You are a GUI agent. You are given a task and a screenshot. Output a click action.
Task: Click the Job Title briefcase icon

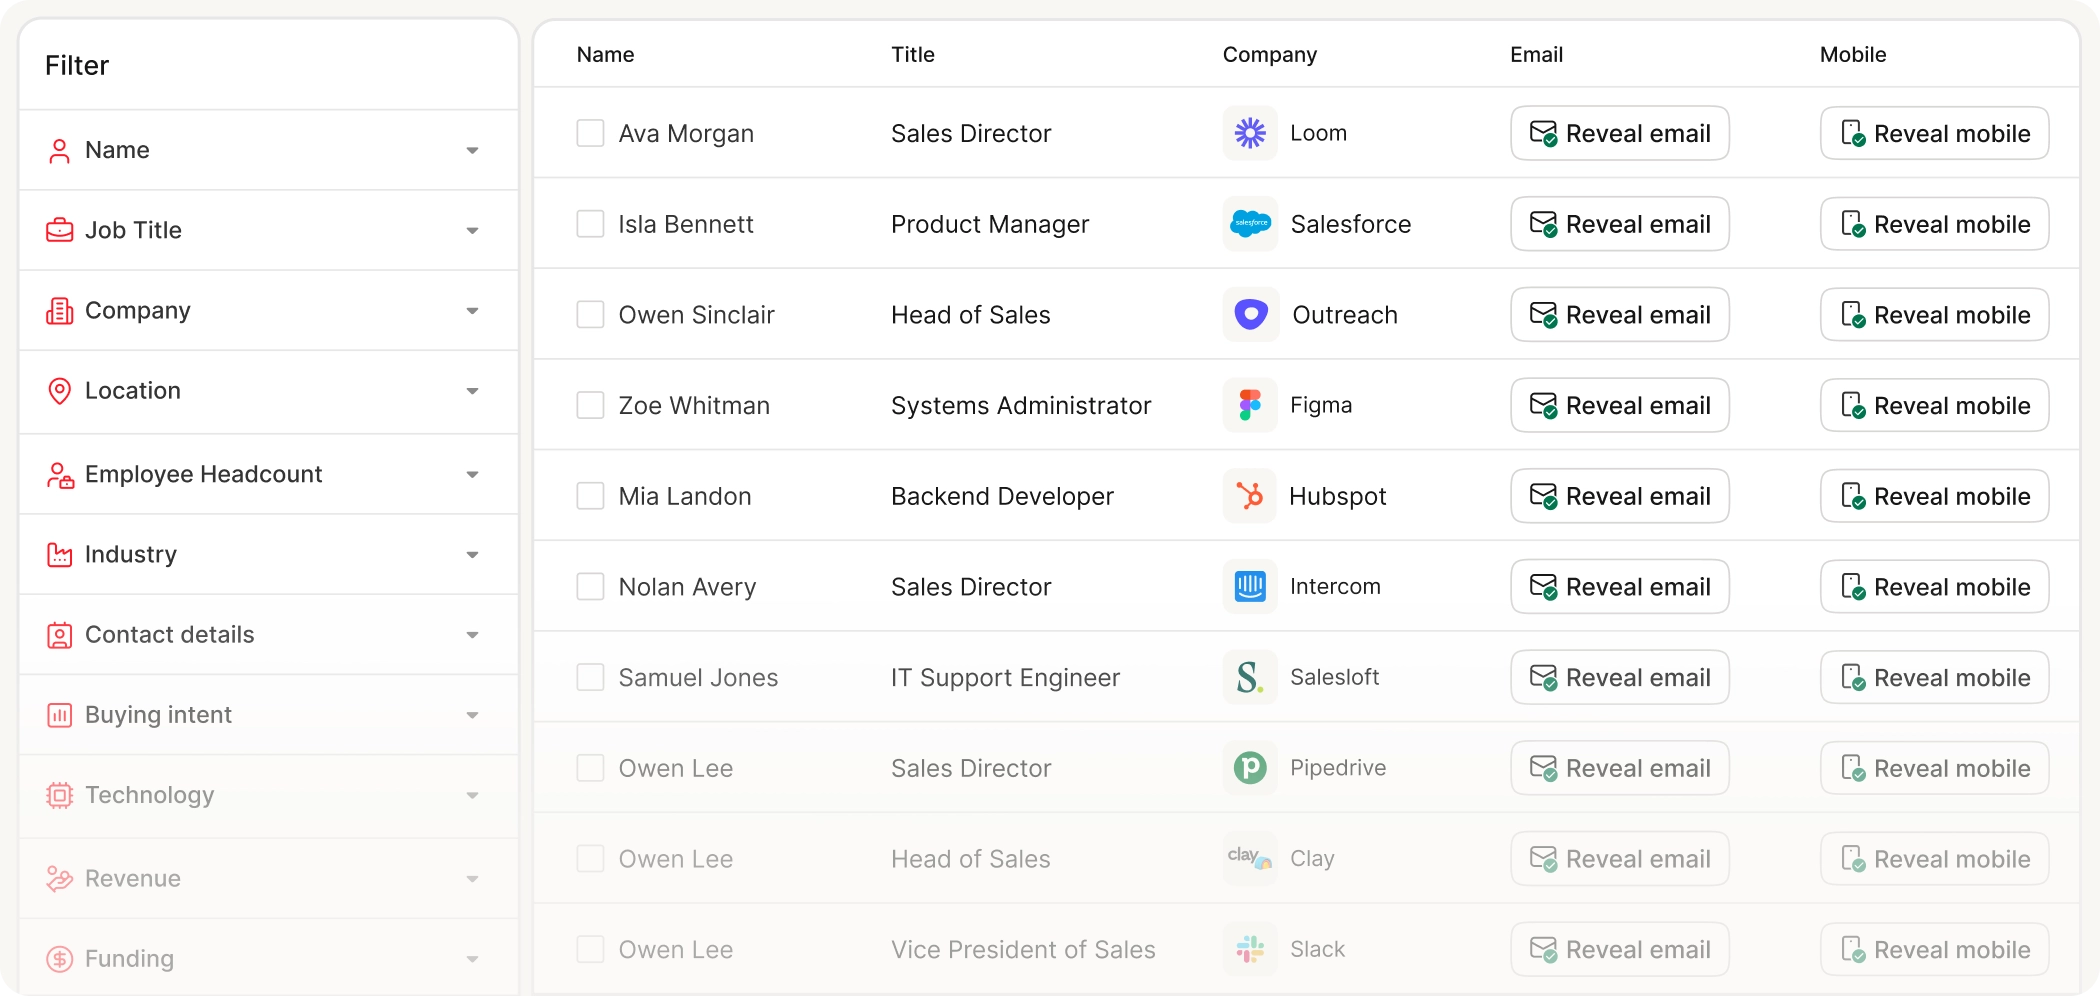pos(60,230)
